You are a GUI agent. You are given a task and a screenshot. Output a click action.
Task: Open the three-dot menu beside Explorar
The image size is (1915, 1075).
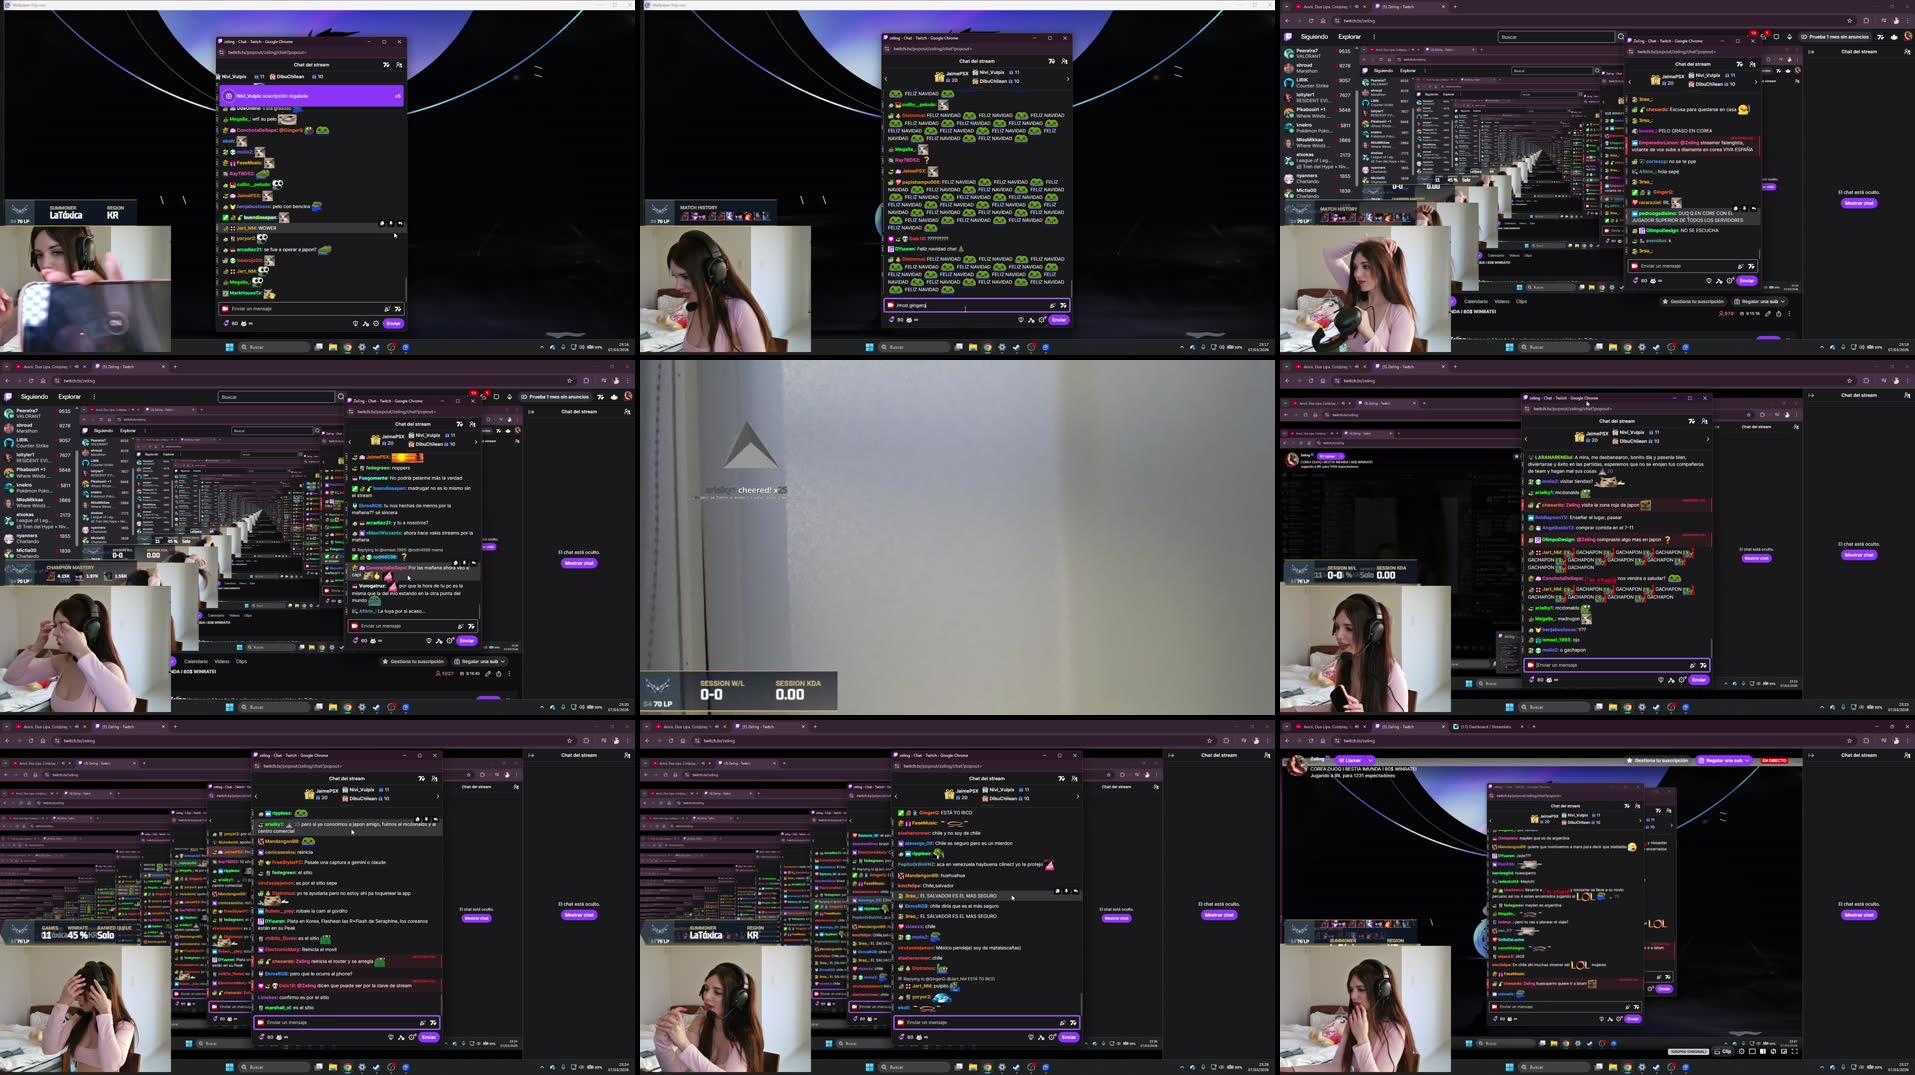point(94,396)
